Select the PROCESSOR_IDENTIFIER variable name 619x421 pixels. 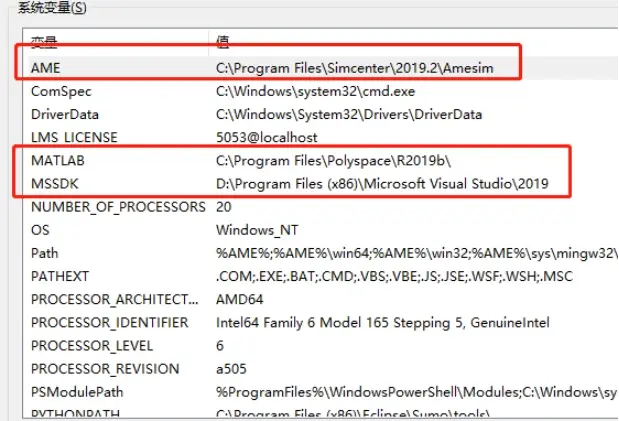[110, 323]
